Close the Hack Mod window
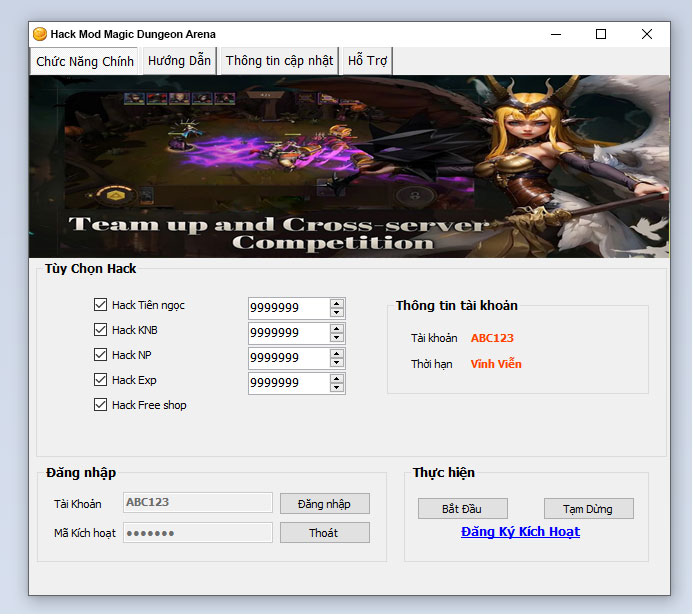The image size is (693, 616). (x=647, y=34)
